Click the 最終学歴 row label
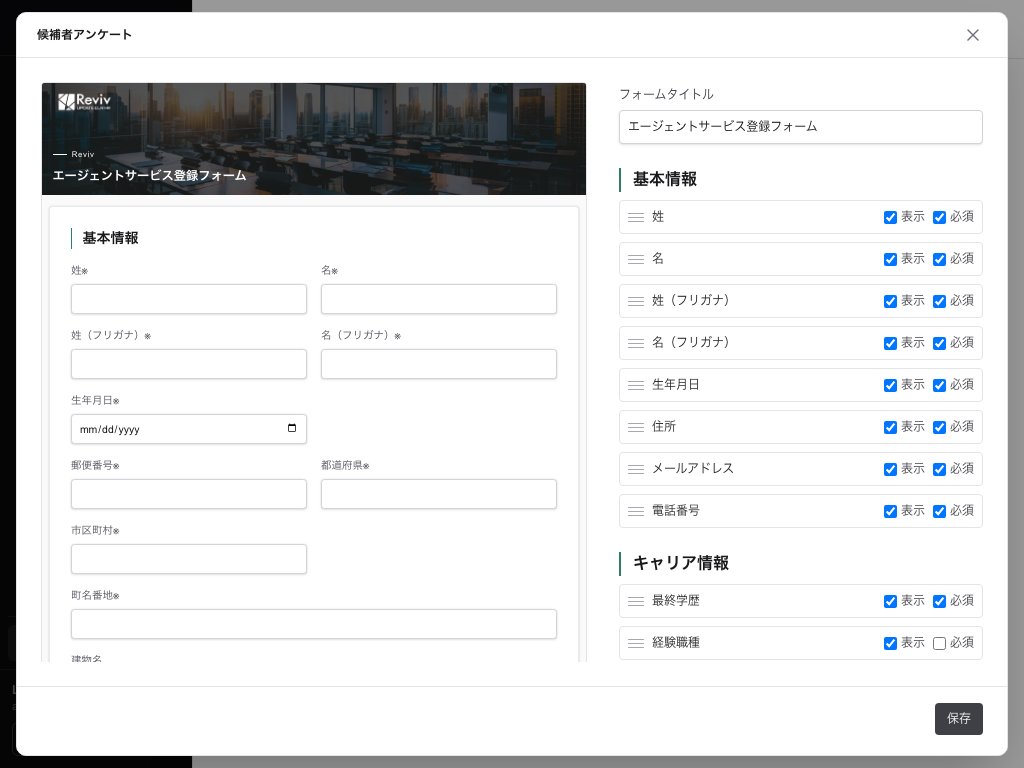Viewport: 1024px width, 768px height. coord(676,601)
